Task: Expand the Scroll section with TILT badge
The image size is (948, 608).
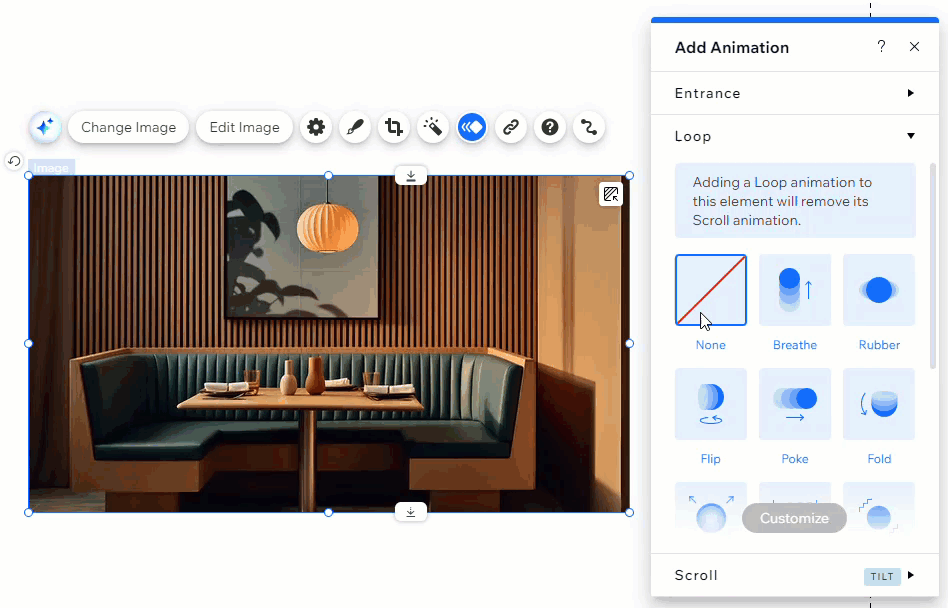Action: (x=795, y=575)
